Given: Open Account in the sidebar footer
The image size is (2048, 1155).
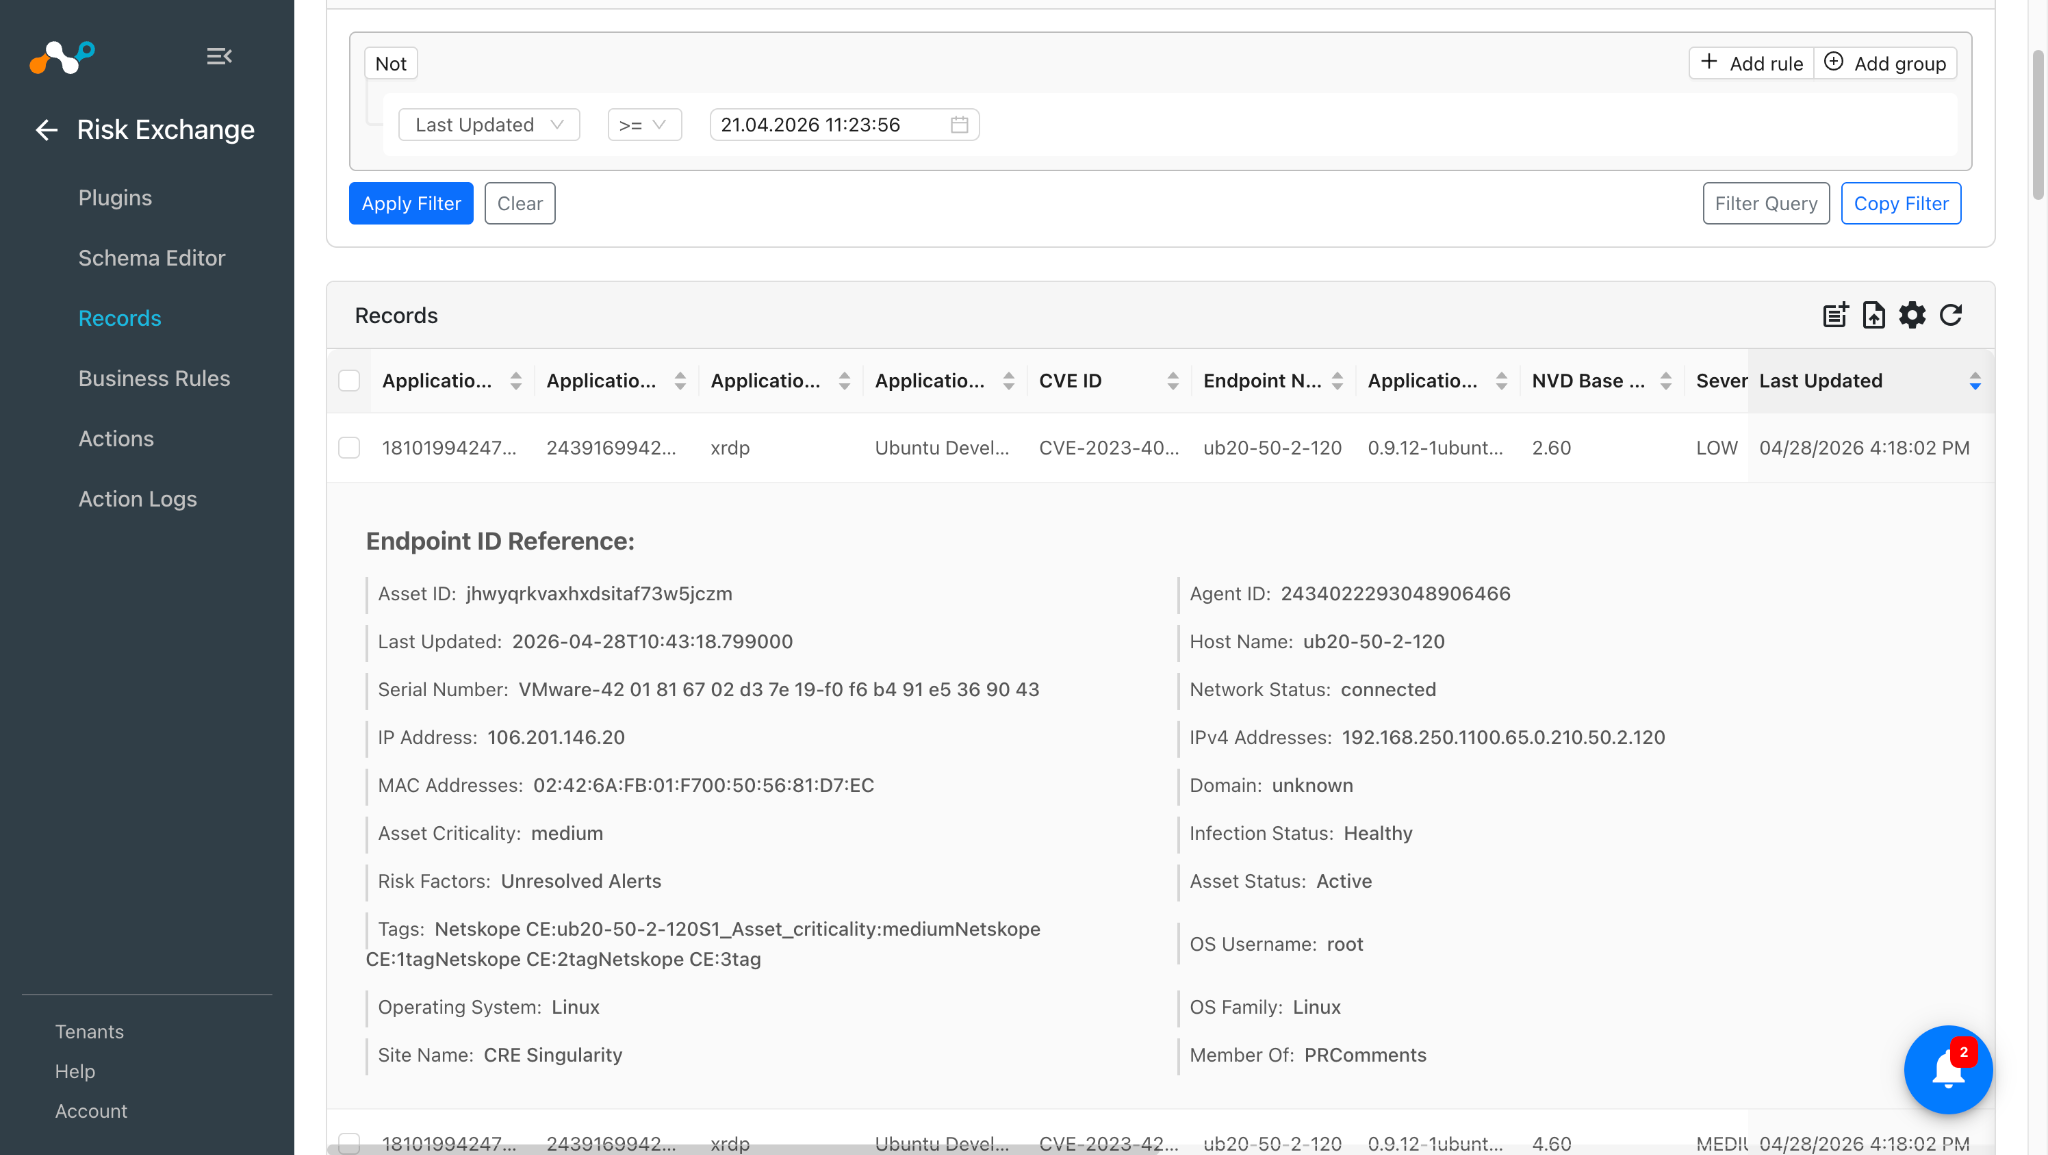Looking at the screenshot, I should 91,1111.
